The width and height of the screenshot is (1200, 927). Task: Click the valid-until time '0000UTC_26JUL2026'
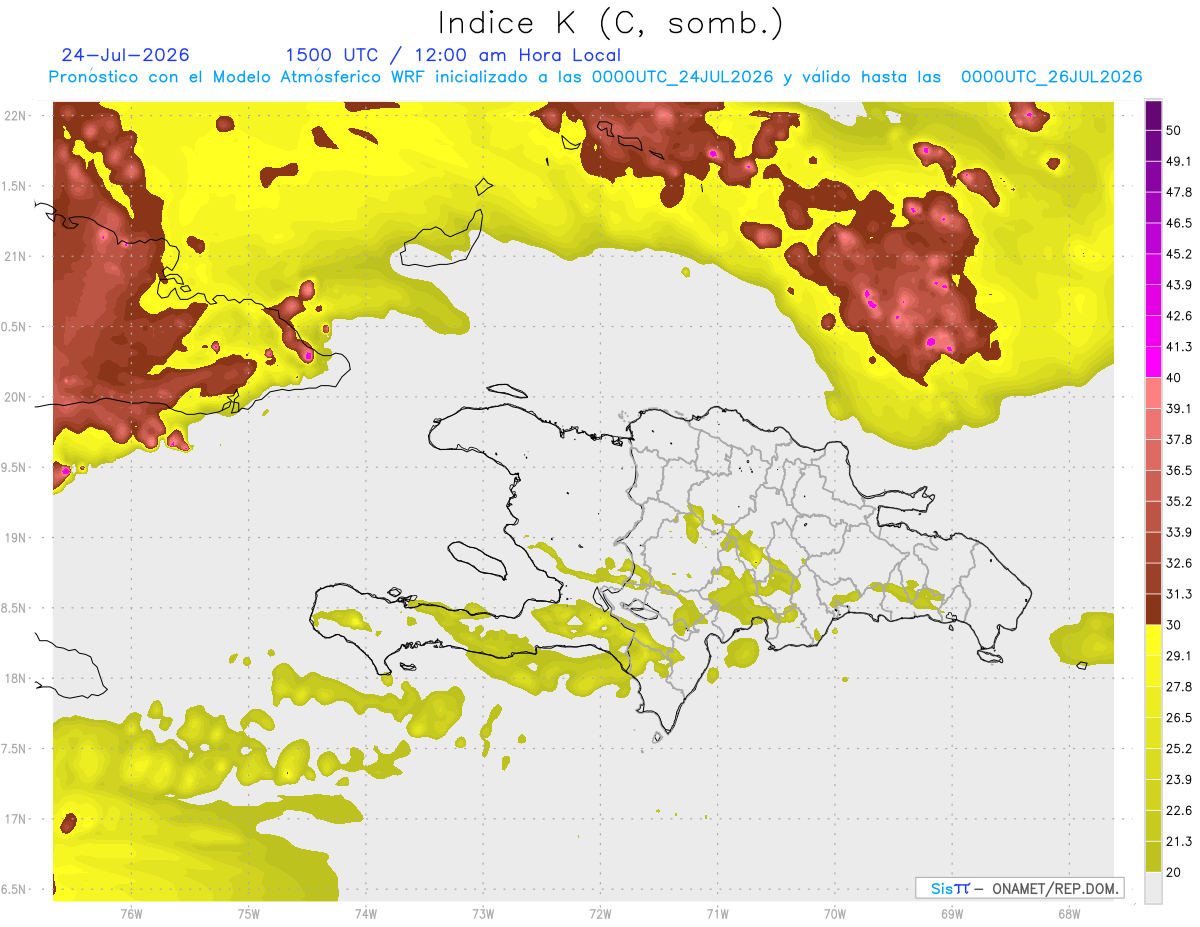[x=1051, y=77]
